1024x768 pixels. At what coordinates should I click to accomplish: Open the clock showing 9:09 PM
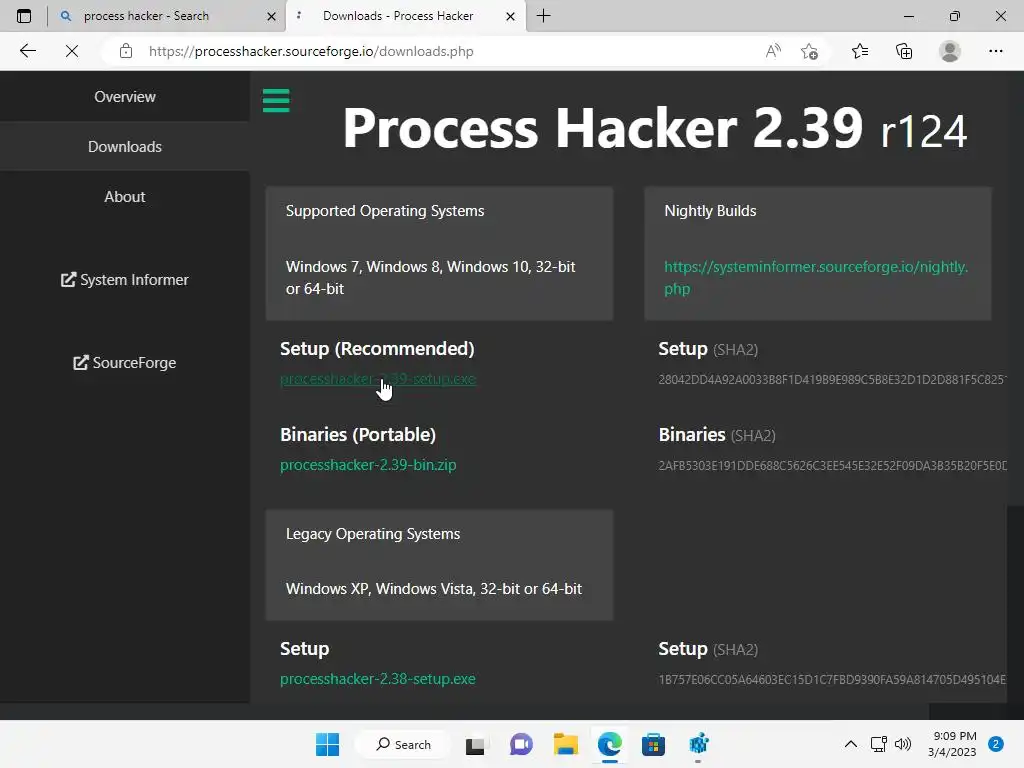[952, 744]
